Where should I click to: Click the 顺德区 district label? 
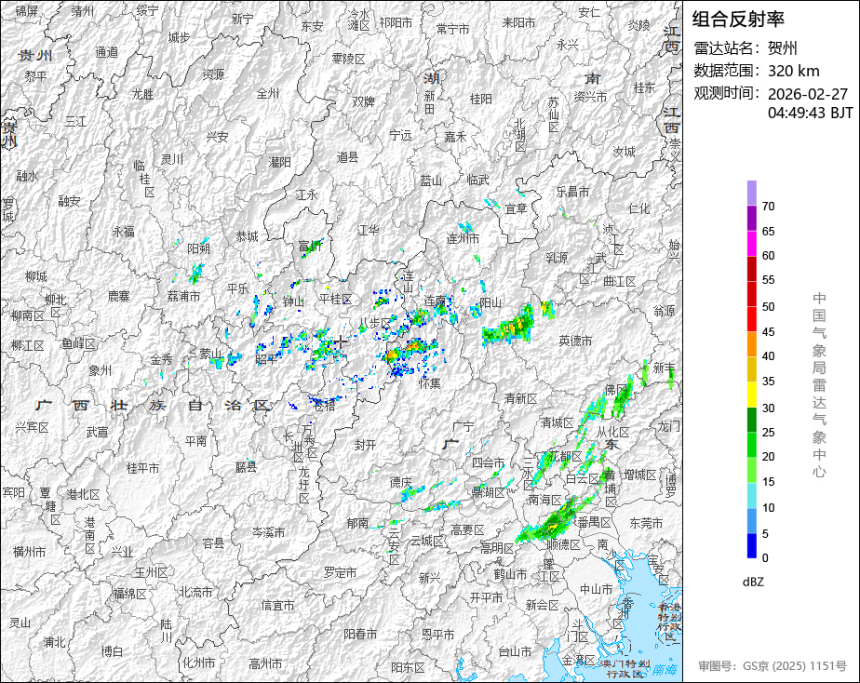[563, 545]
